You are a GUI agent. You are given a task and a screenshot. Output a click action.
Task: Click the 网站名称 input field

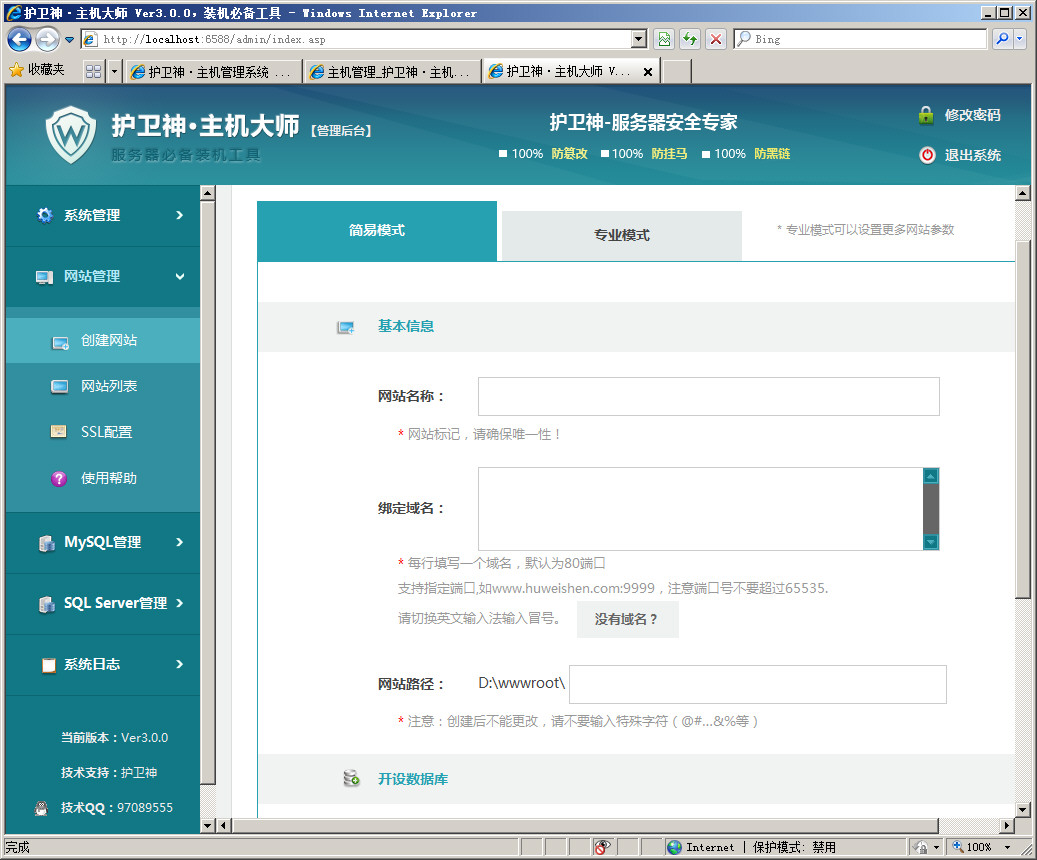click(x=708, y=396)
